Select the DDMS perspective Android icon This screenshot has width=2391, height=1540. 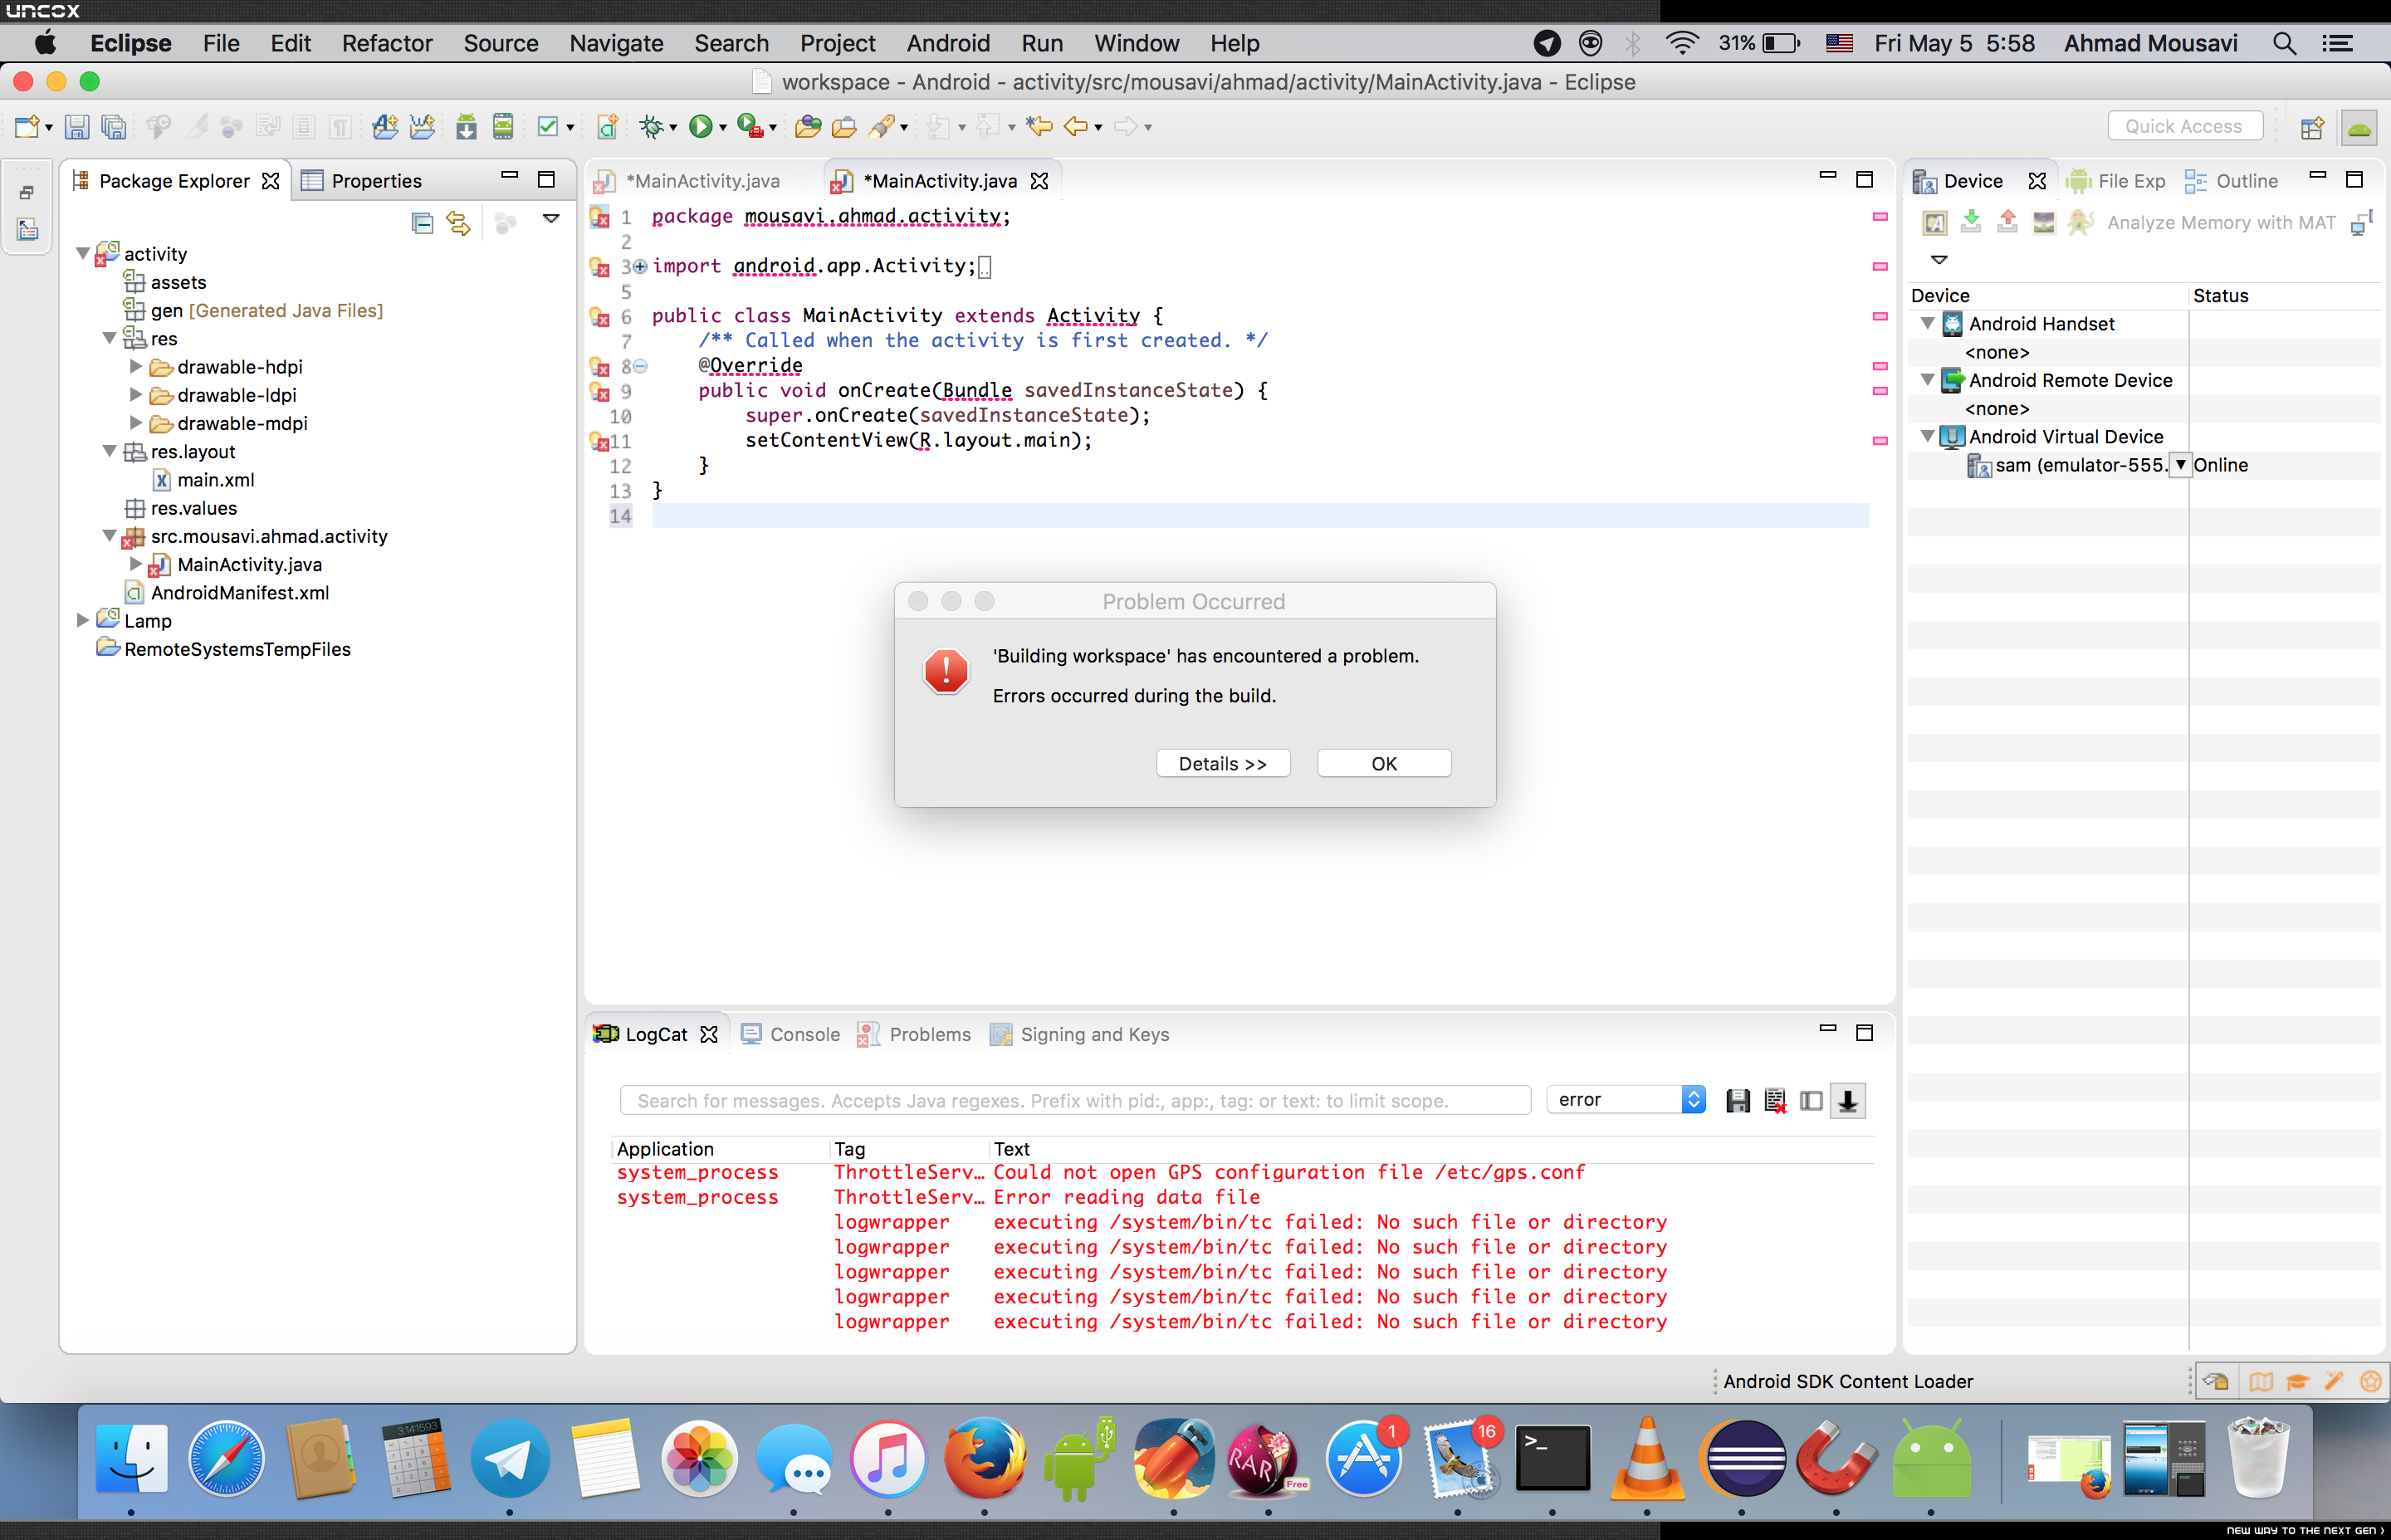coord(2359,127)
